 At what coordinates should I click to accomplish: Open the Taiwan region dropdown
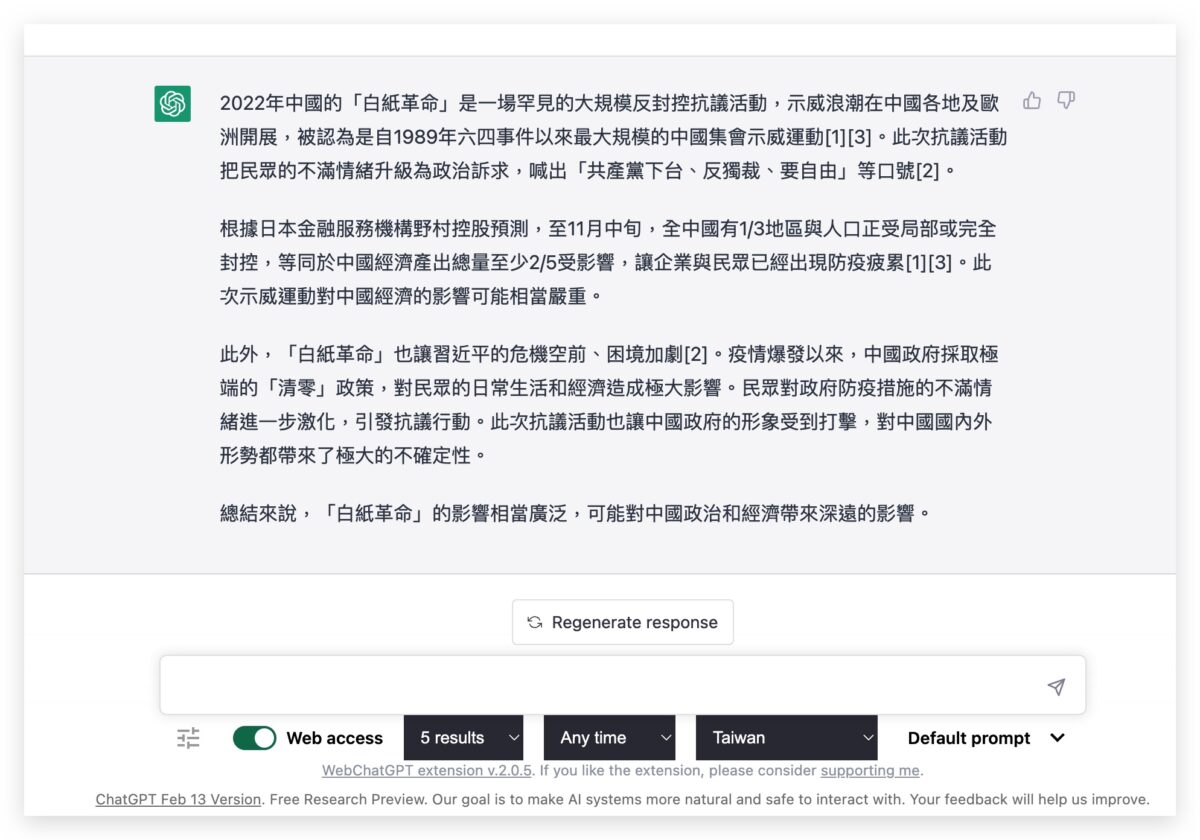[787, 738]
